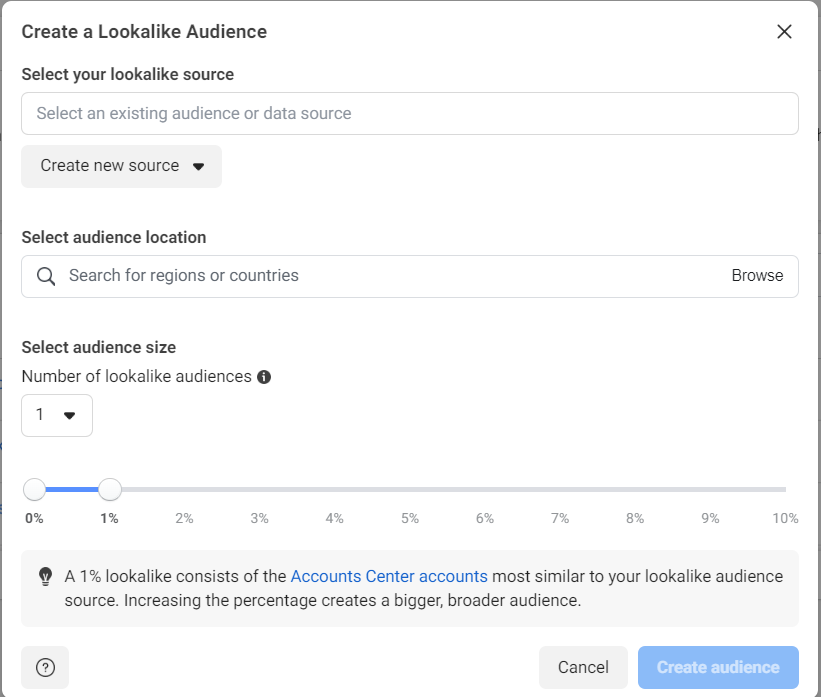Click the 1% slider handle
821x697 pixels.
[110, 489]
